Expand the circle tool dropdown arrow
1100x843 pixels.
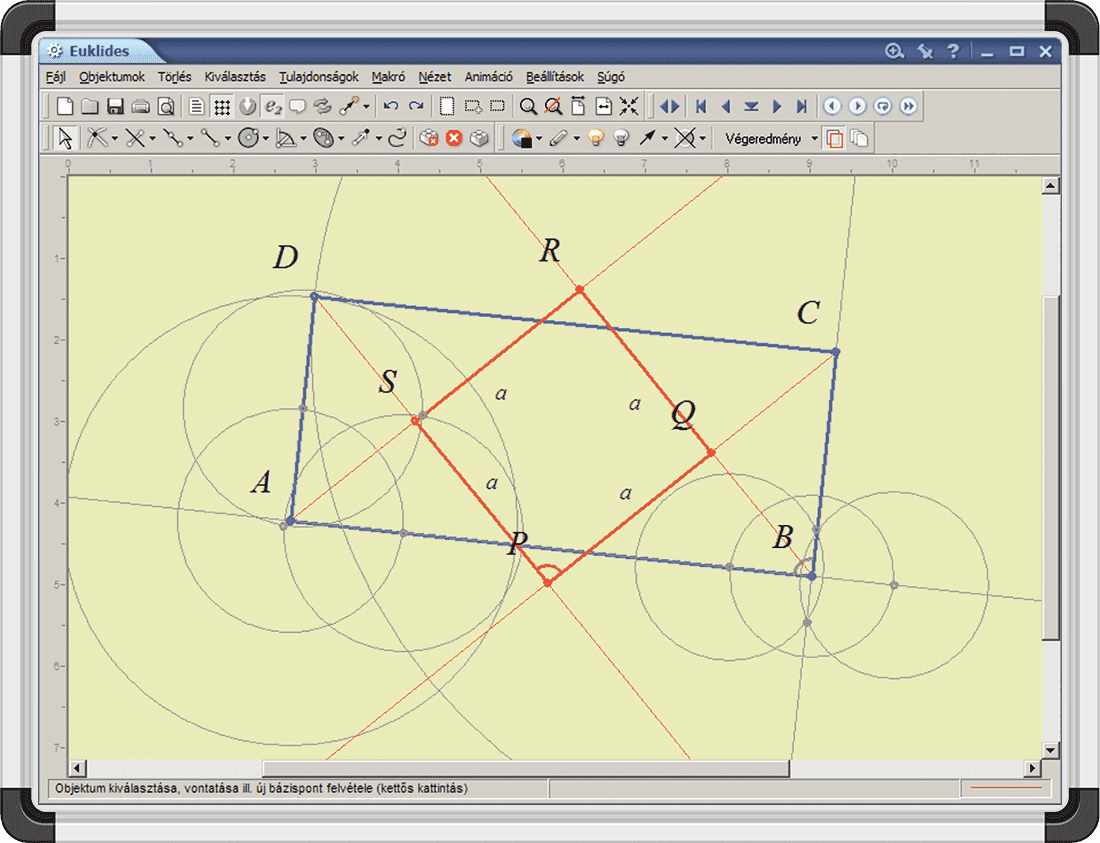coord(265,139)
